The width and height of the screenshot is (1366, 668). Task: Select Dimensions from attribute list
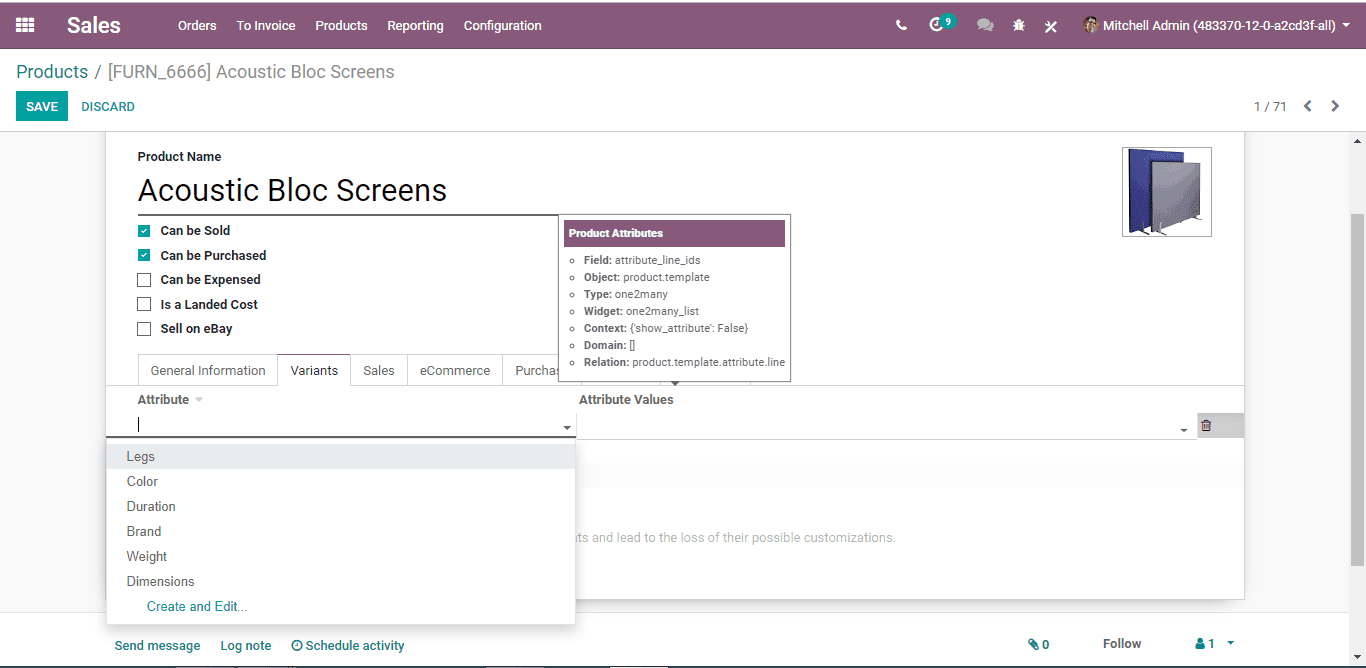tap(341, 582)
